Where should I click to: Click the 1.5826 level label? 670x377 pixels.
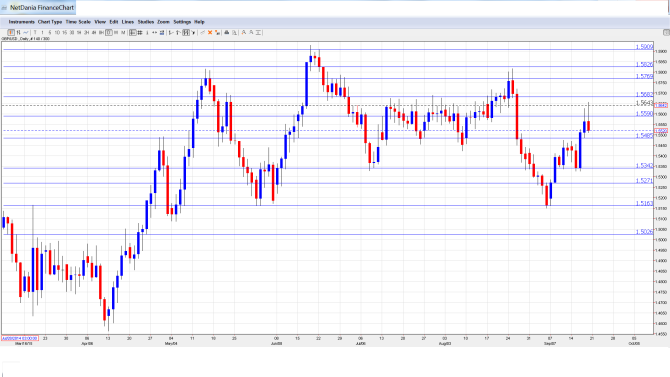click(644, 64)
